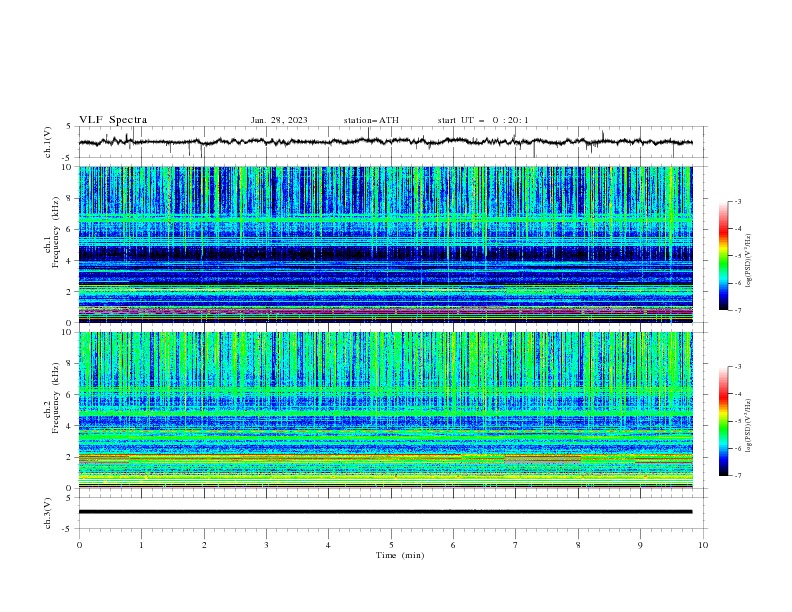792x612 pixels.
Task: Click the lower 'log(PSD)(V²/Hz)' colorbar label
Action: [x=748, y=426]
